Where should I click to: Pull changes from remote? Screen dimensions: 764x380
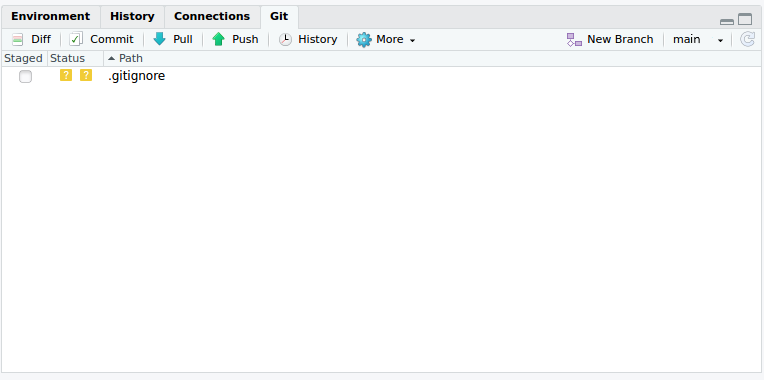tap(172, 39)
